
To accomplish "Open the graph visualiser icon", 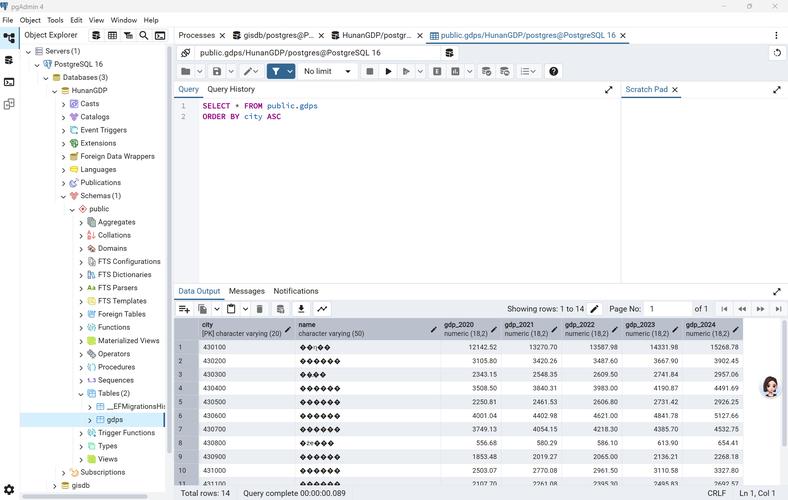I will click(322, 309).
